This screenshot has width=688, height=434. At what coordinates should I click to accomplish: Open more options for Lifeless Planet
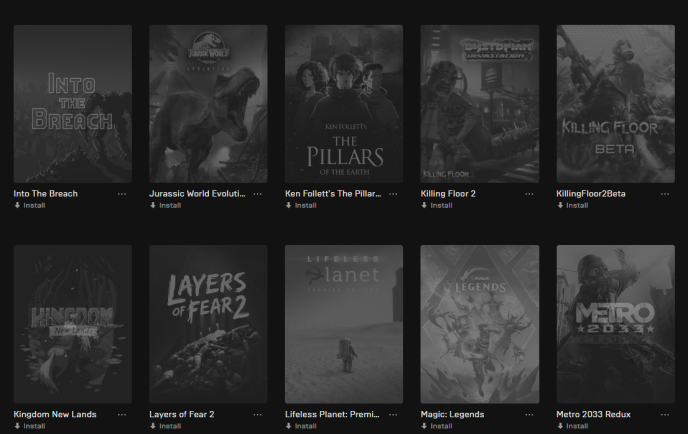[393, 415]
